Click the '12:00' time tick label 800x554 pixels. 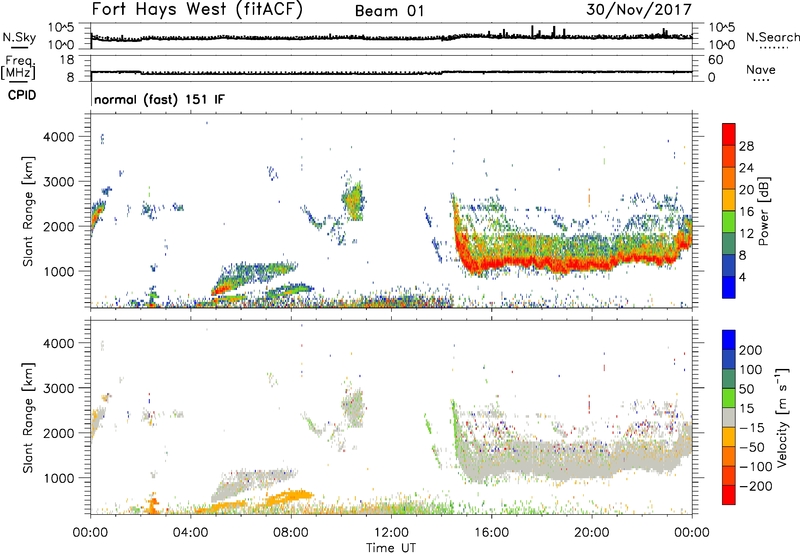click(x=391, y=533)
